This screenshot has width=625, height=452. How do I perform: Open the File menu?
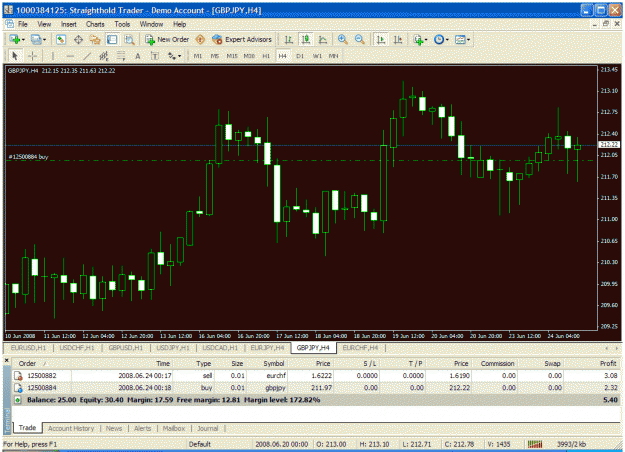(x=23, y=24)
